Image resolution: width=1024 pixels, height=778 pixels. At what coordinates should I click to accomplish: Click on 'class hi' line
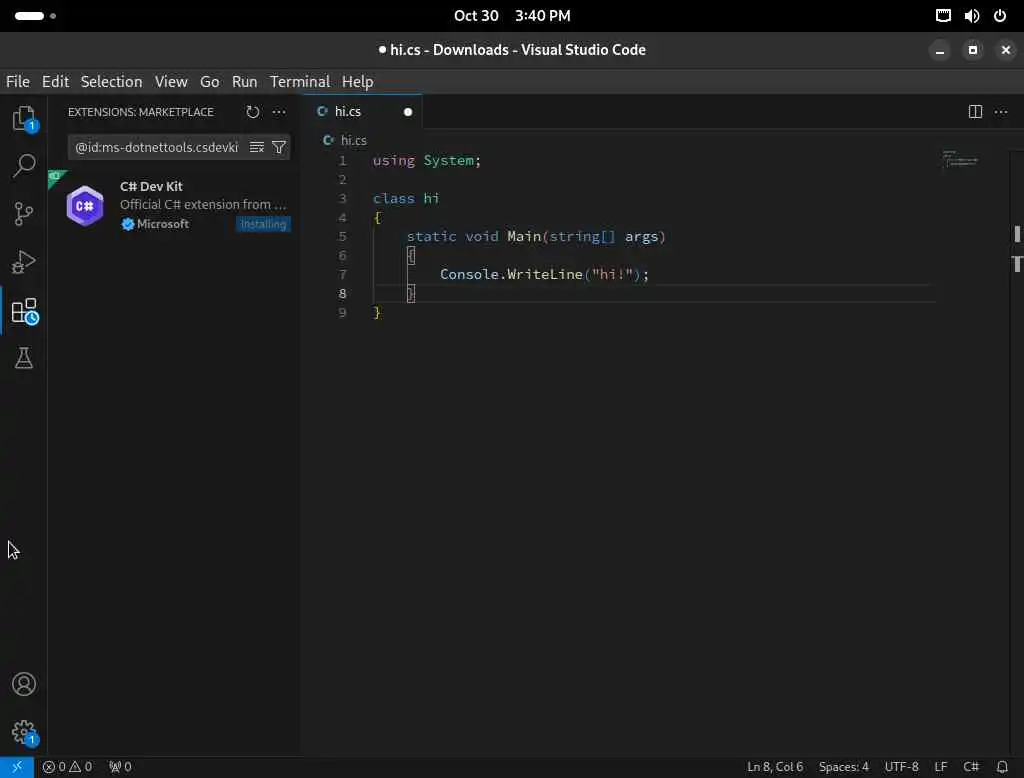coord(406,199)
